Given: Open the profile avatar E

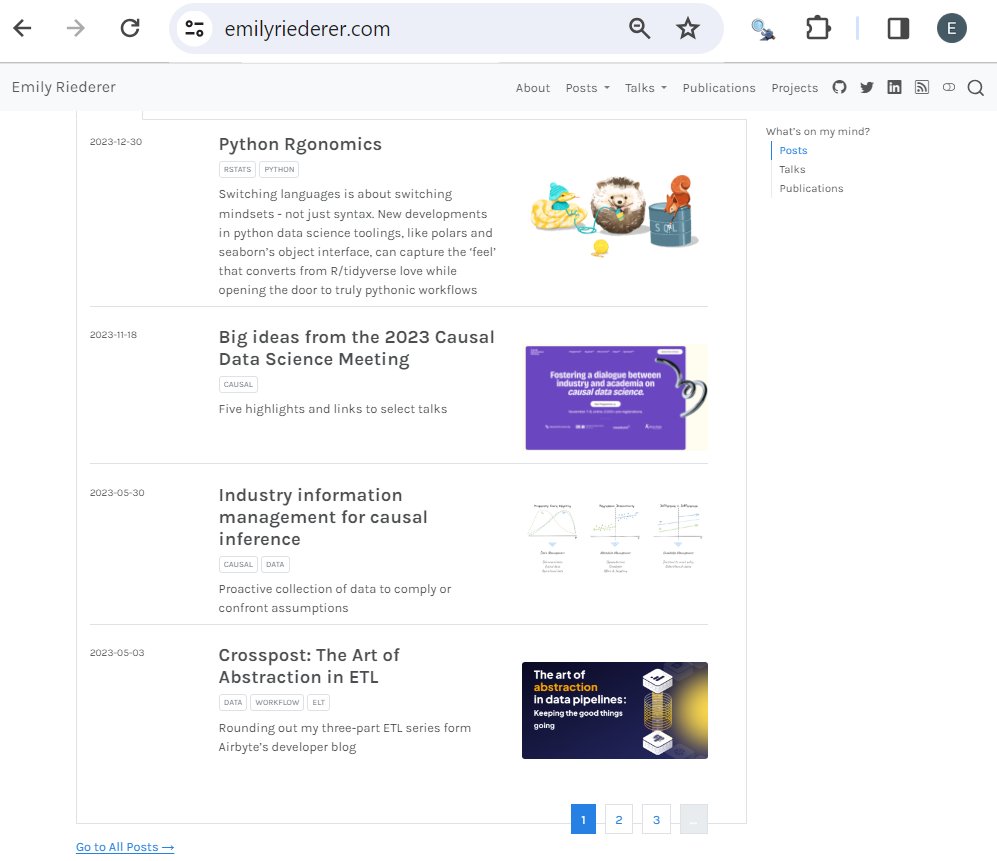Looking at the screenshot, I should point(951,28).
